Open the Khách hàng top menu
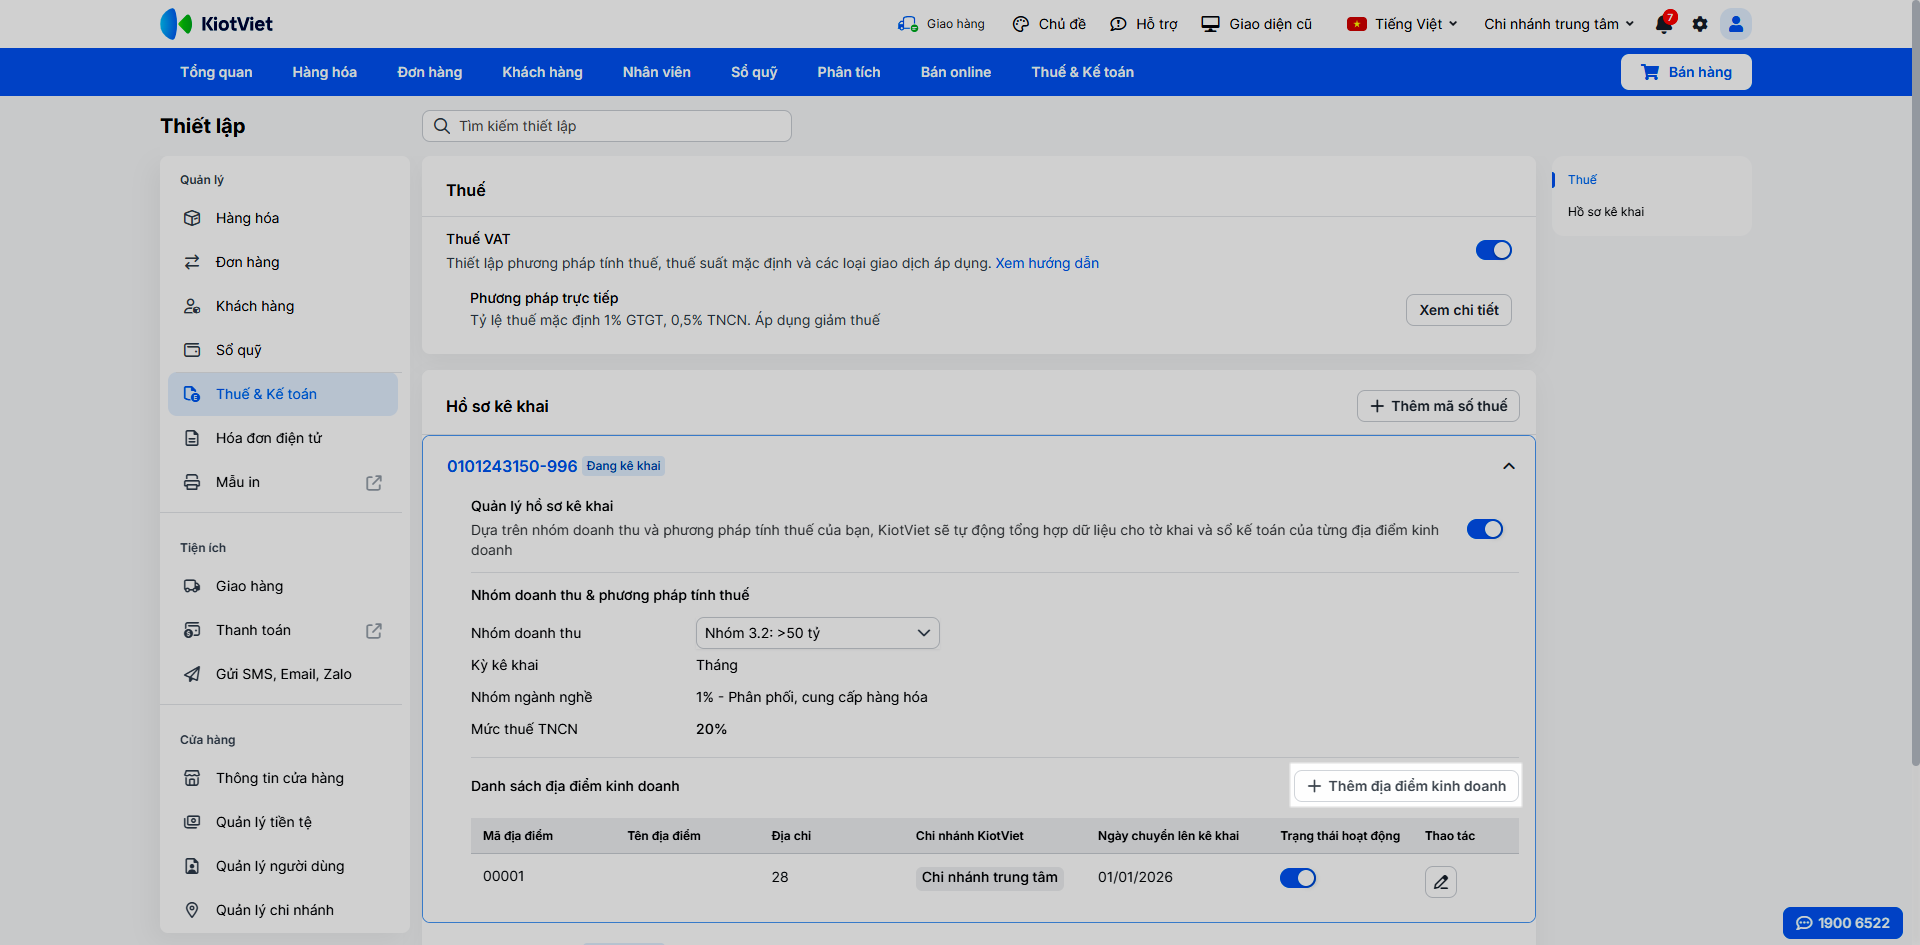The width and height of the screenshot is (1920, 945). (543, 72)
